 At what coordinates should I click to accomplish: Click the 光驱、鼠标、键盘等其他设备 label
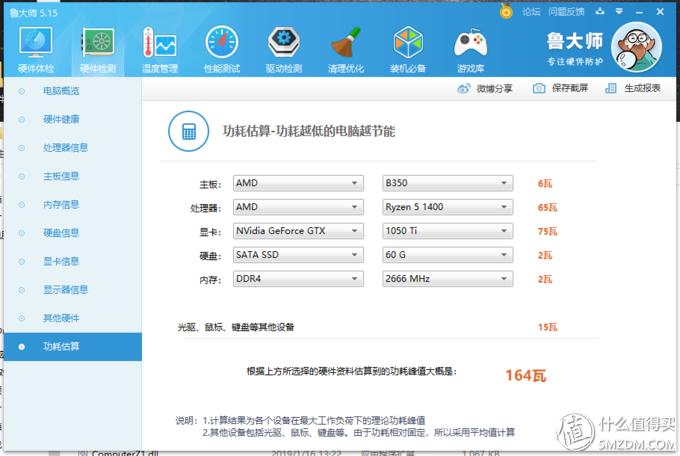(x=236, y=327)
